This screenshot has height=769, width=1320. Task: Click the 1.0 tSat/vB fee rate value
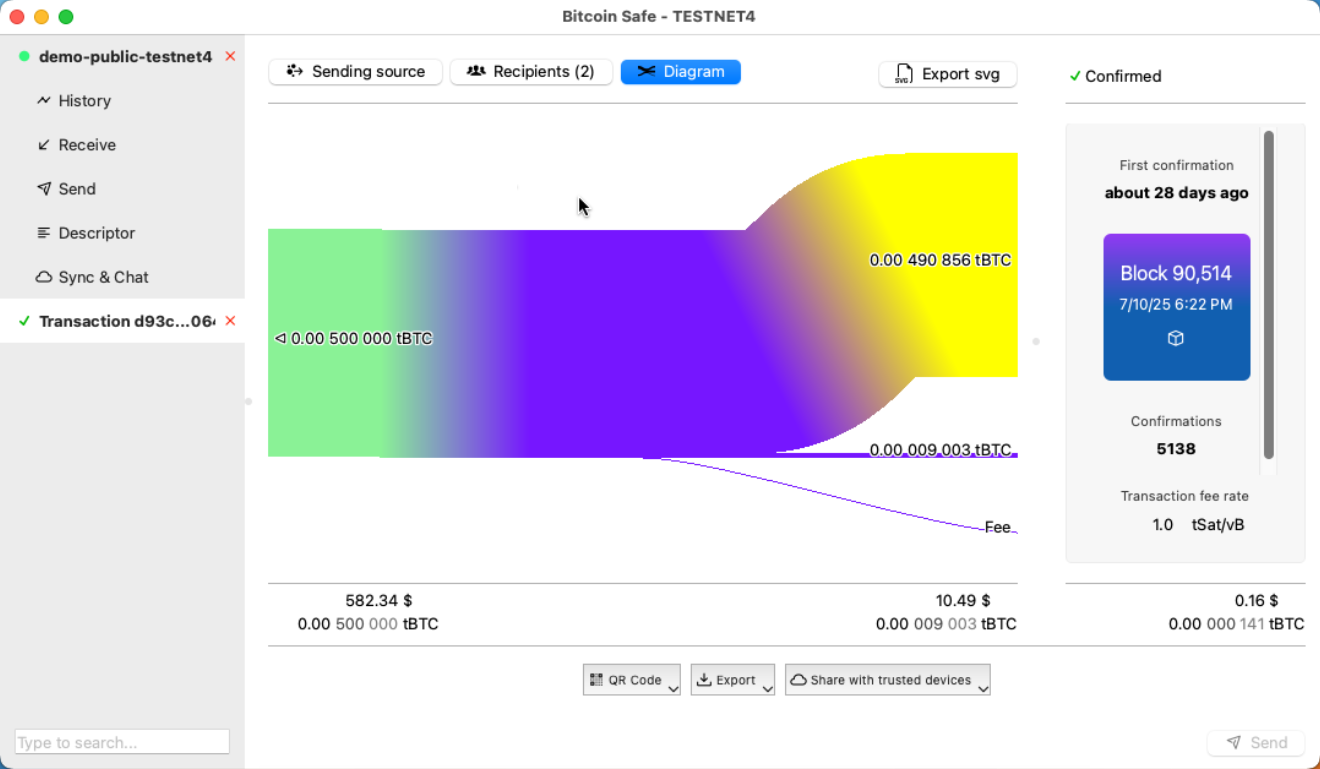[x=1198, y=524]
